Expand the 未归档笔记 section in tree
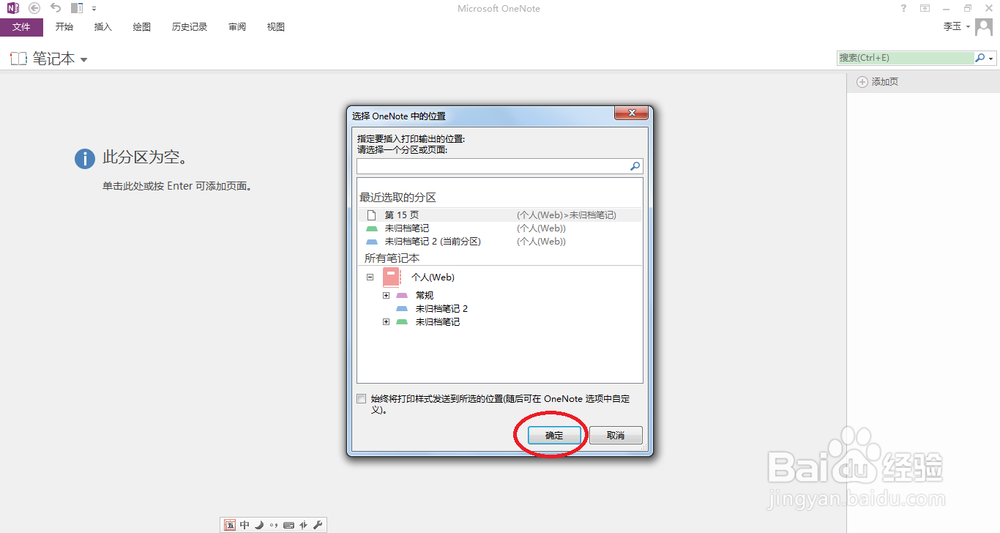Viewport: 1000px width, 533px height. coord(386,322)
